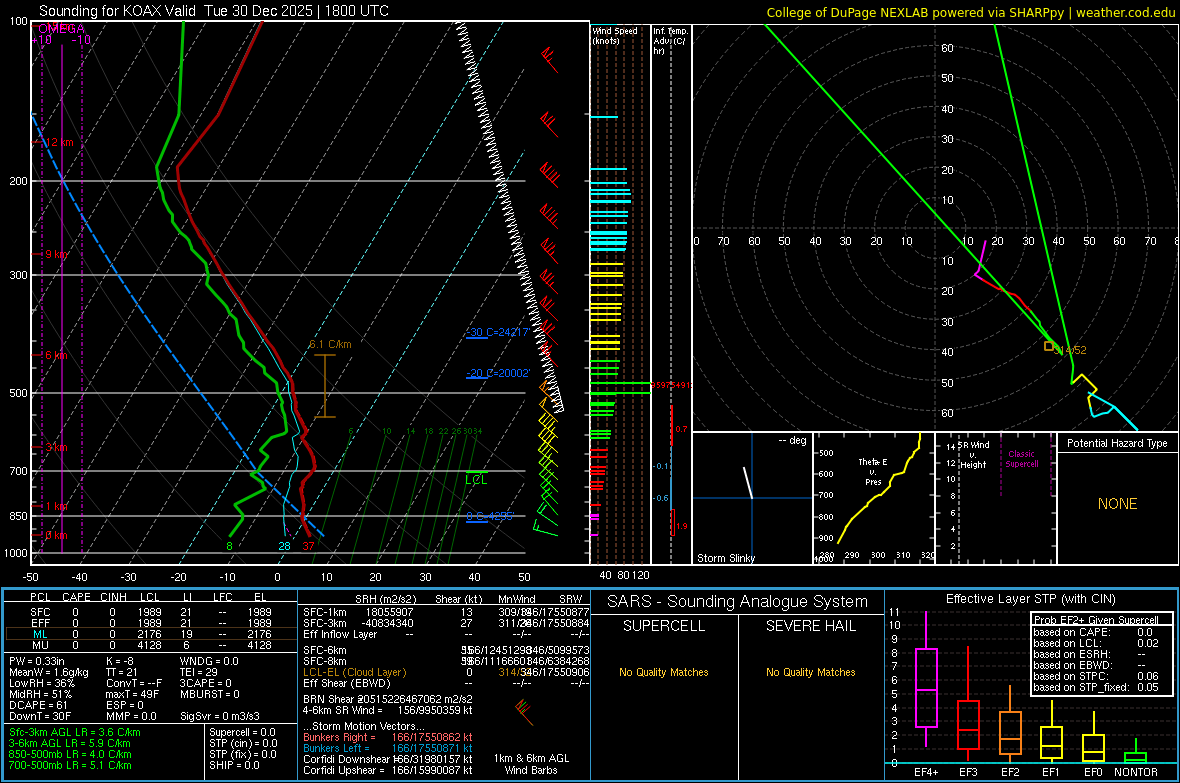Click the '0 C=4235'' freezing level label
Viewport: 1180px width, 783px height.
point(490,516)
